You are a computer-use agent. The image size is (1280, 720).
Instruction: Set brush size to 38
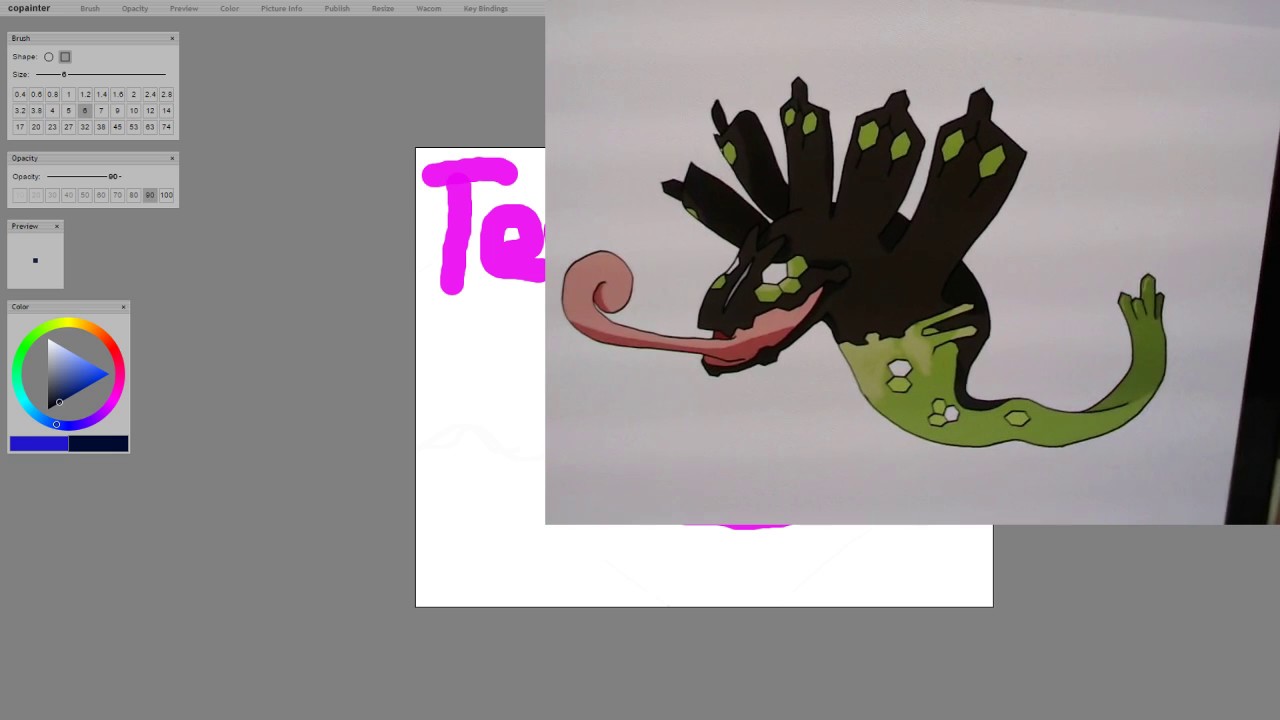pos(101,127)
